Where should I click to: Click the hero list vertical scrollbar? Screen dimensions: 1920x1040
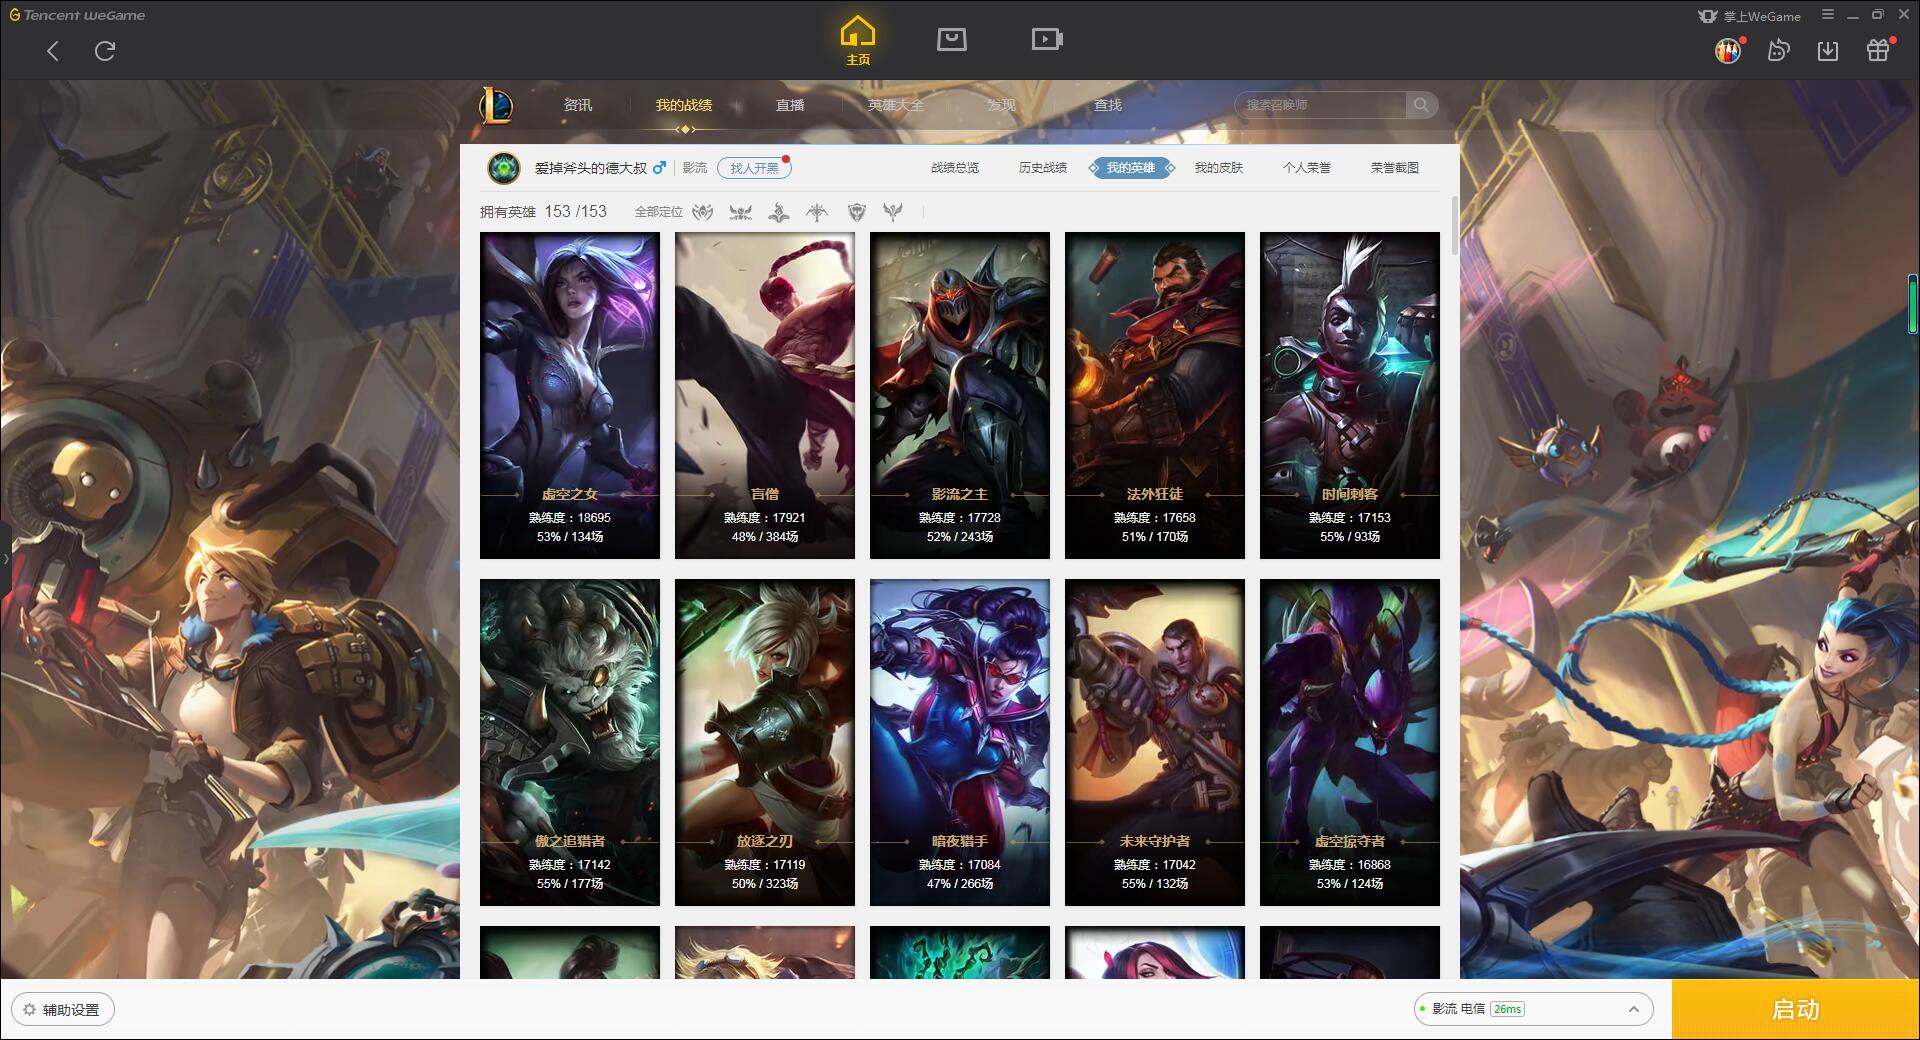(x=1454, y=226)
